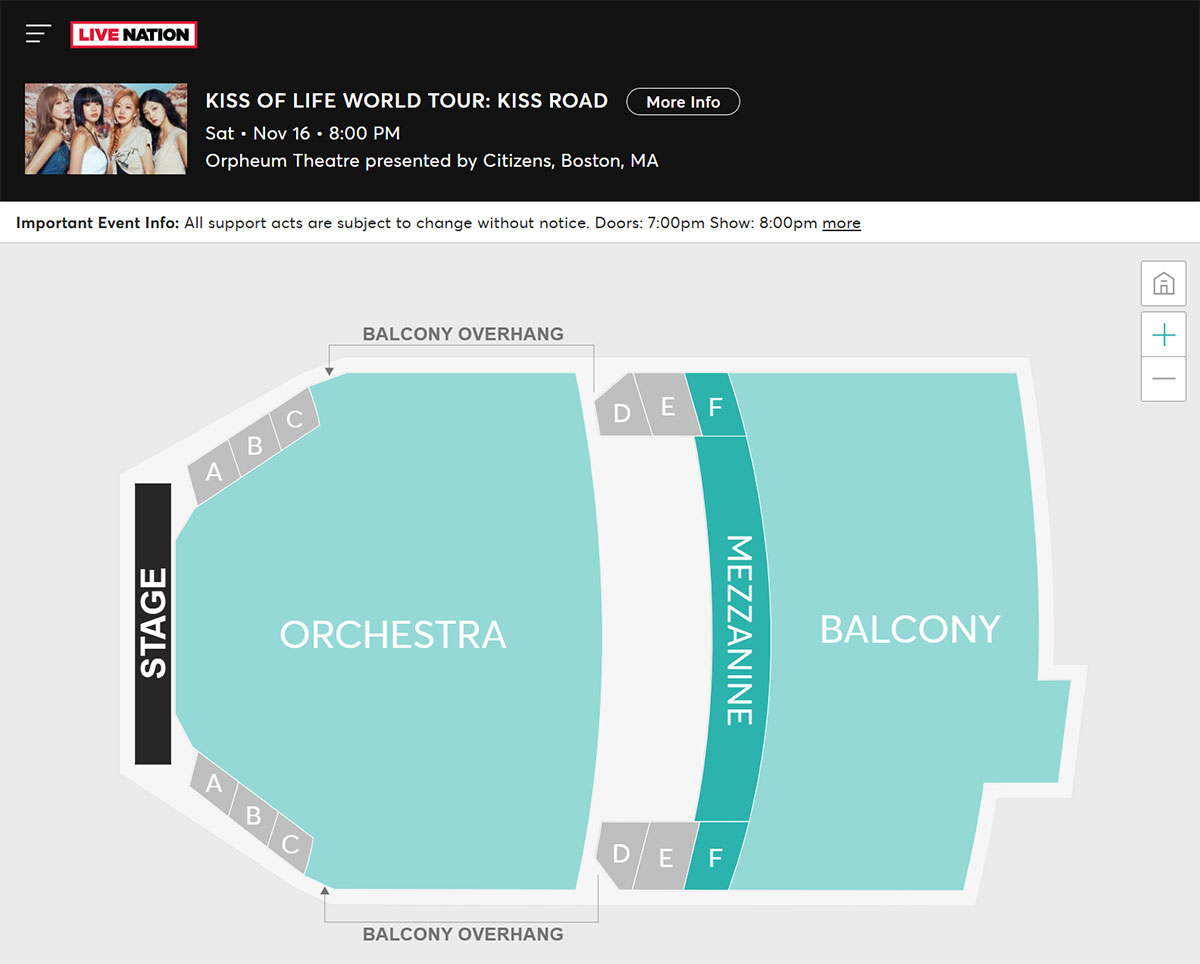
Task: Reset map with the home icon
Action: (1163, 284)
